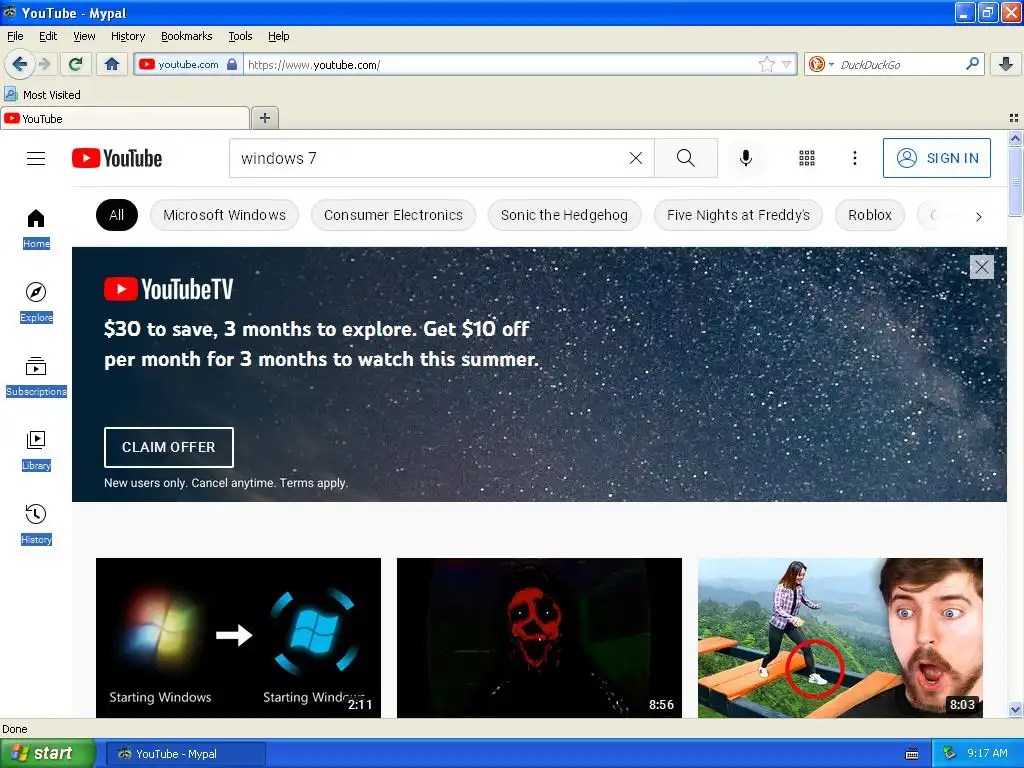Click the YouTubeTV logo in the banner
Screen dimensions: 1024x768
click(x=168, y=289)
